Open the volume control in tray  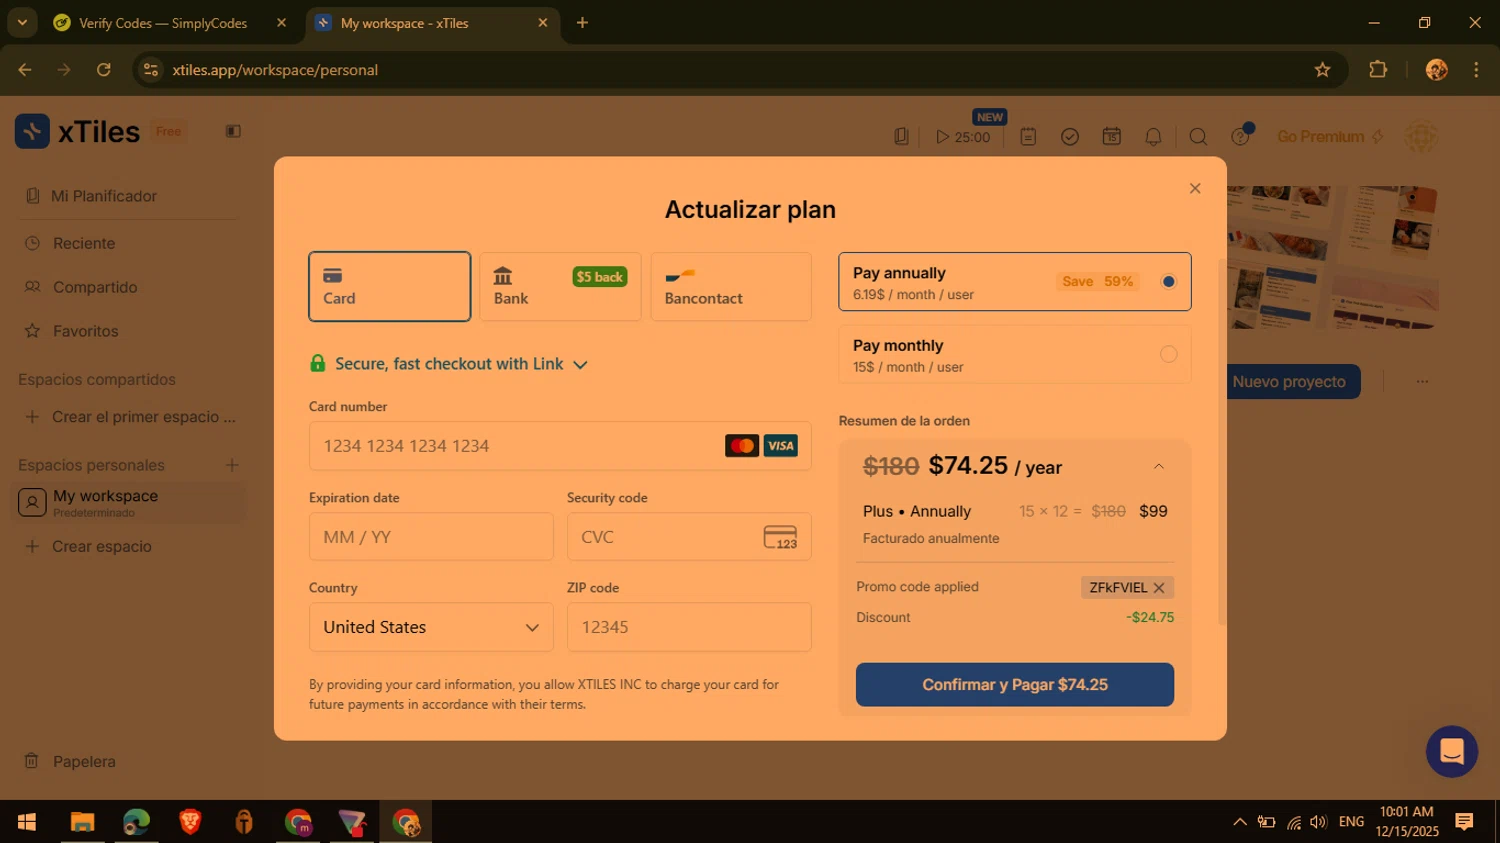point(1319,822)
